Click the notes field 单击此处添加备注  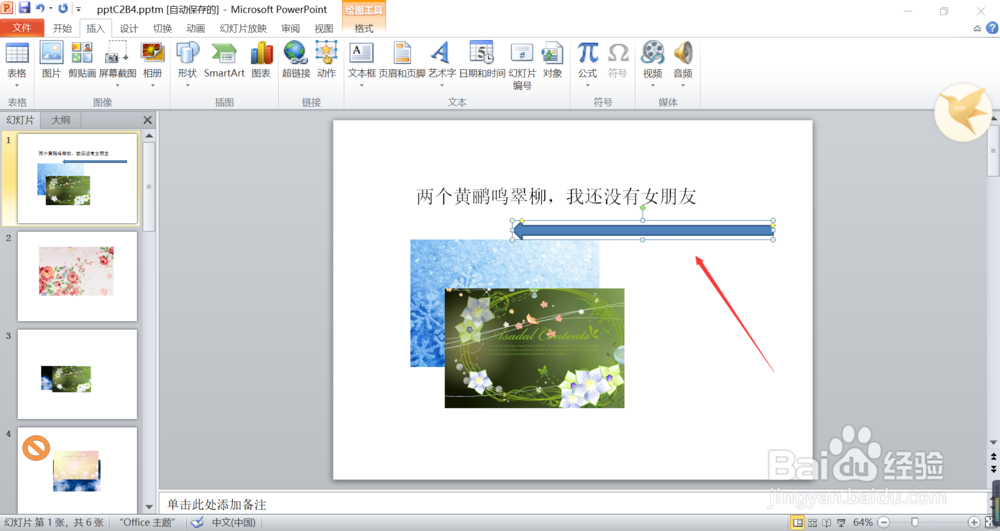tap(573, 504)
